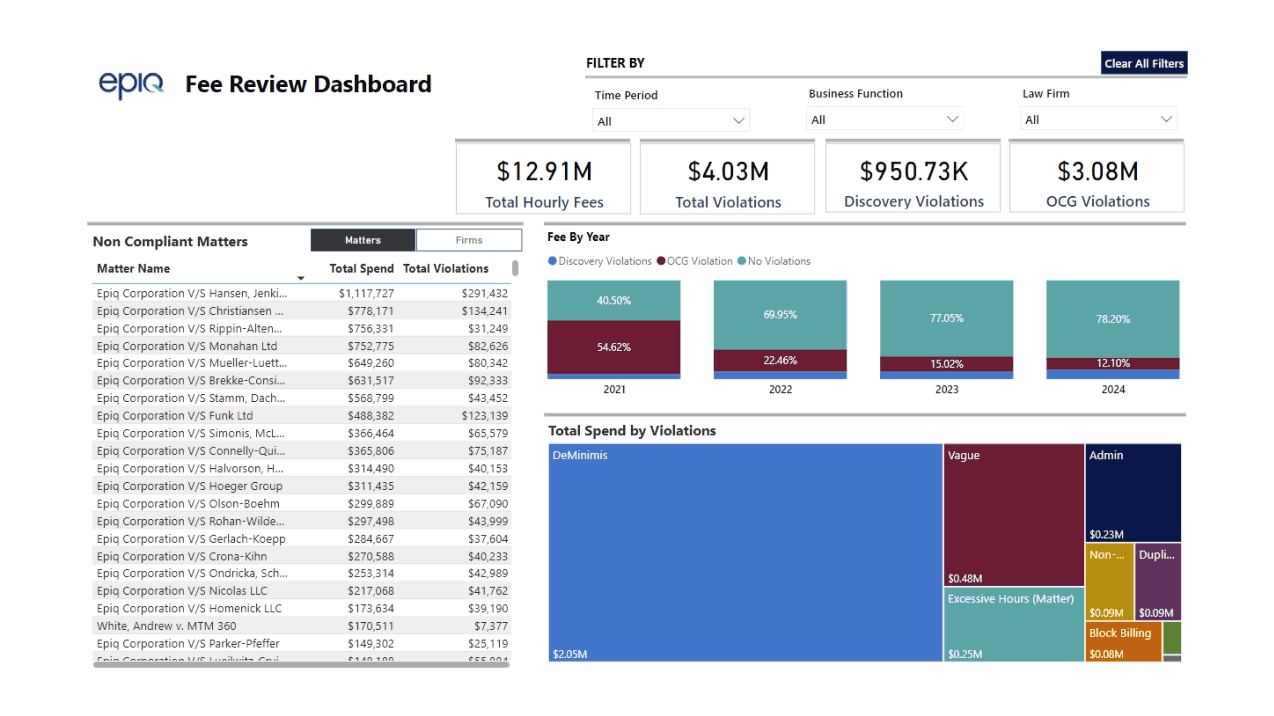Select the Parker-Pfeffer matter row
Viewport: 1274px width, 716px height.
[x=301, y=644]
